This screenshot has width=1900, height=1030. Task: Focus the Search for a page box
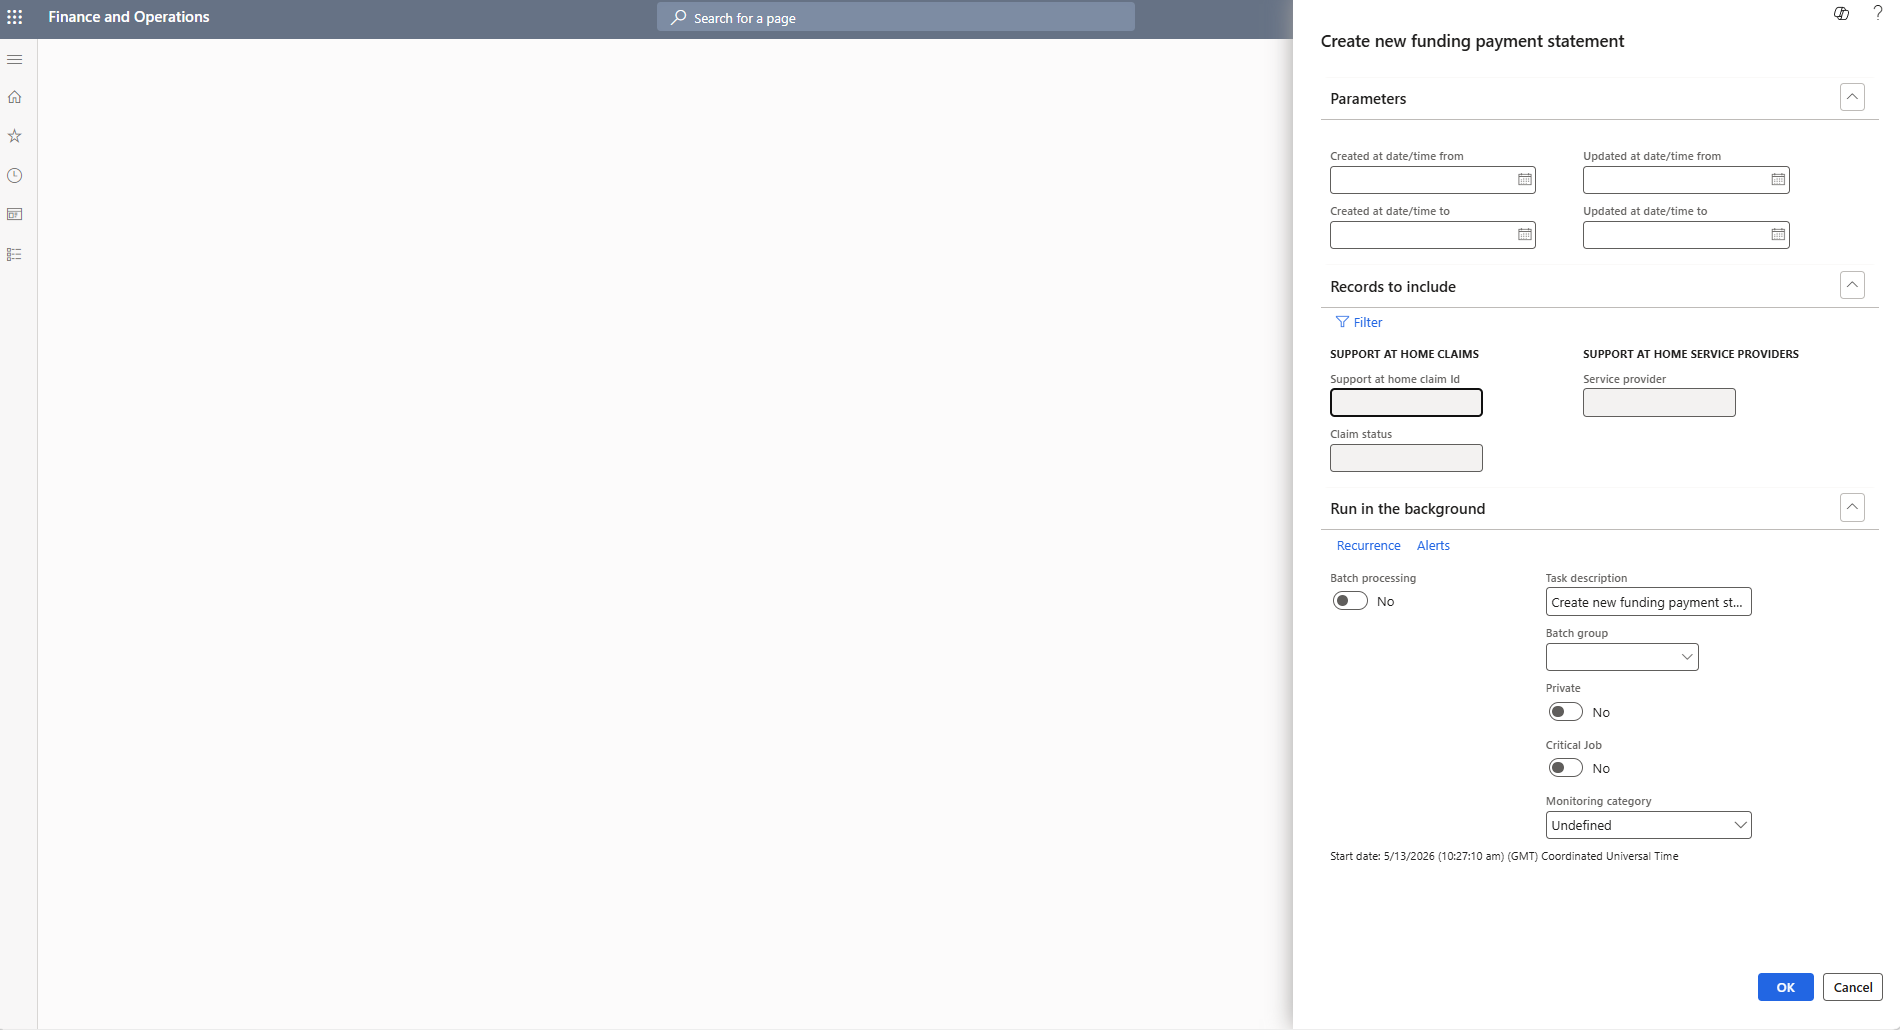click(x=895, y=17)
